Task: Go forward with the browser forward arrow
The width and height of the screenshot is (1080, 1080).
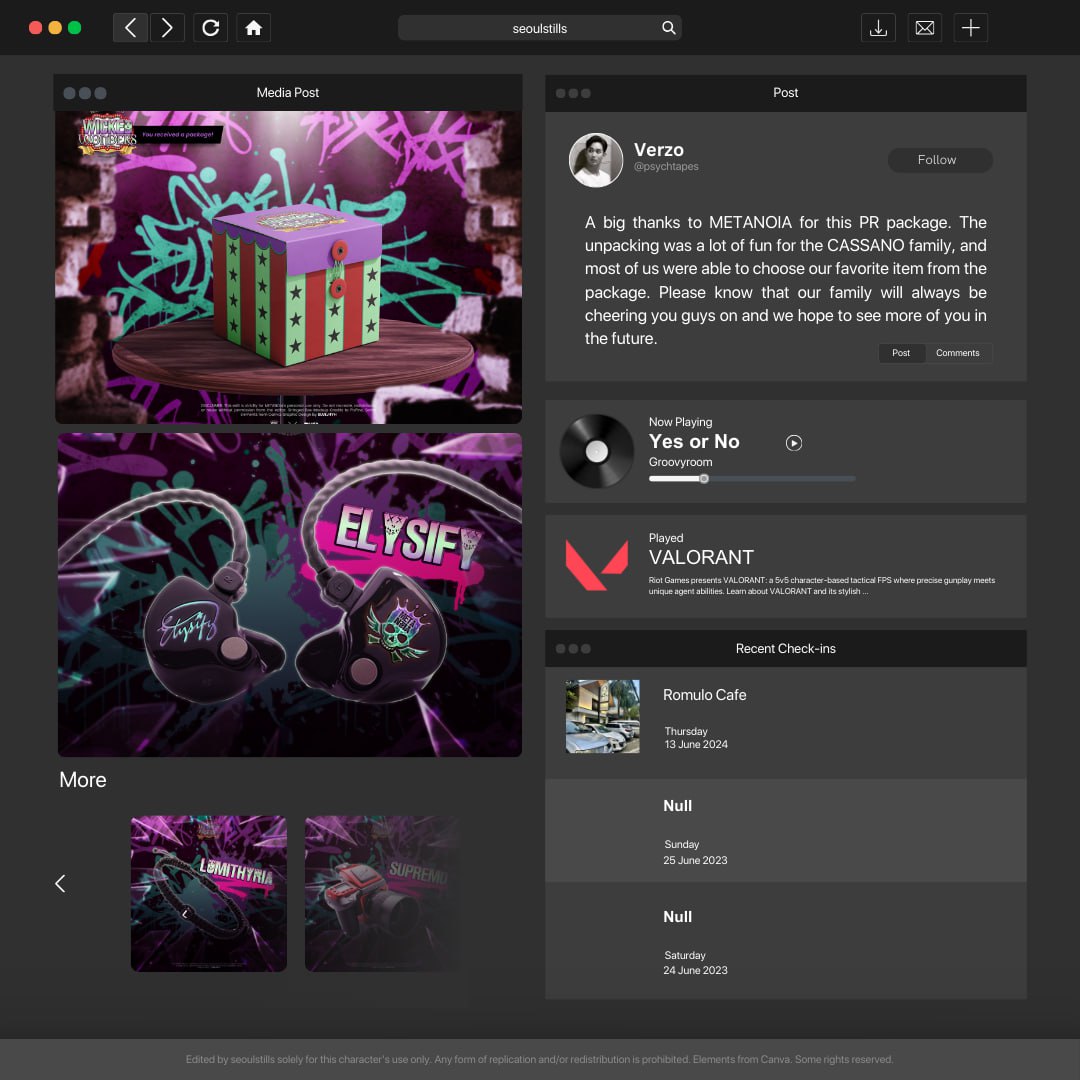Action: 167,28
